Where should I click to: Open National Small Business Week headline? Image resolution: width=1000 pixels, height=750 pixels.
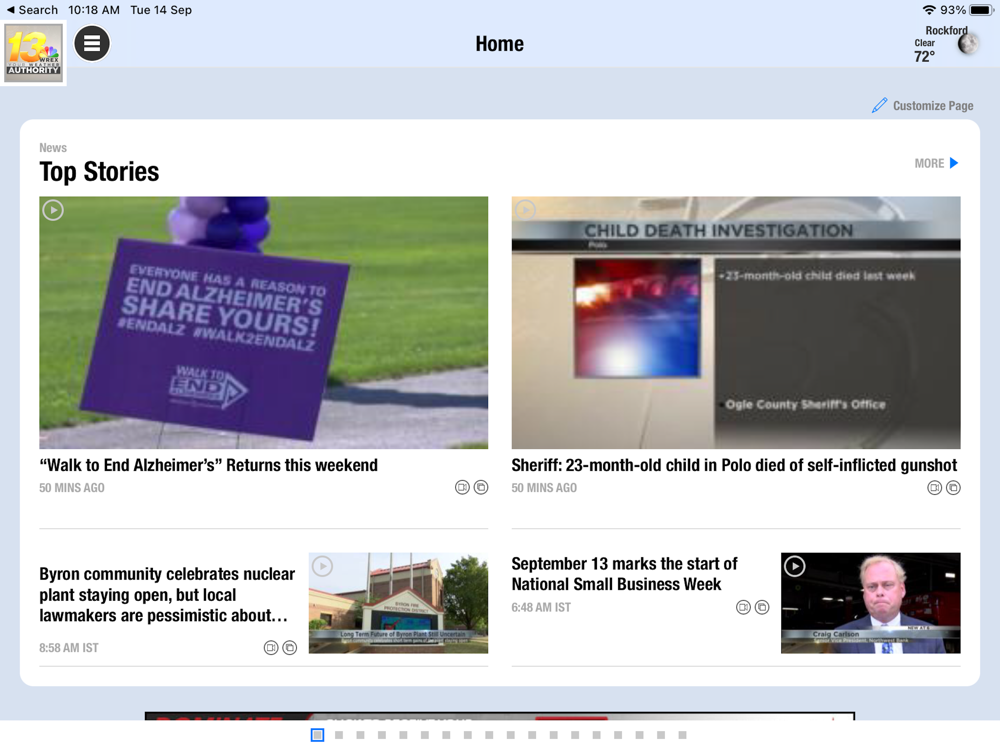pos(624,574)
